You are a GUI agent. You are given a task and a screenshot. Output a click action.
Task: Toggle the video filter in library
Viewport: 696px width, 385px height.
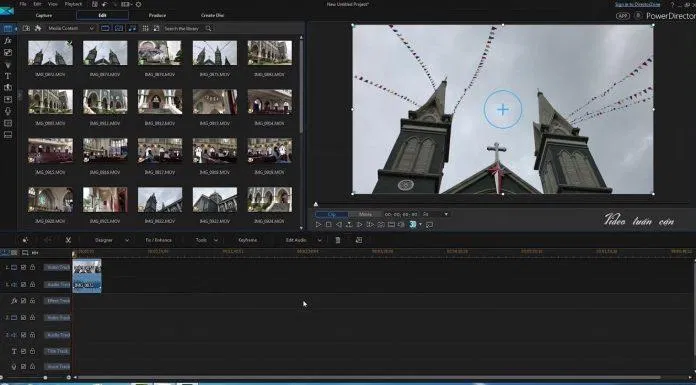pos(105,28)
